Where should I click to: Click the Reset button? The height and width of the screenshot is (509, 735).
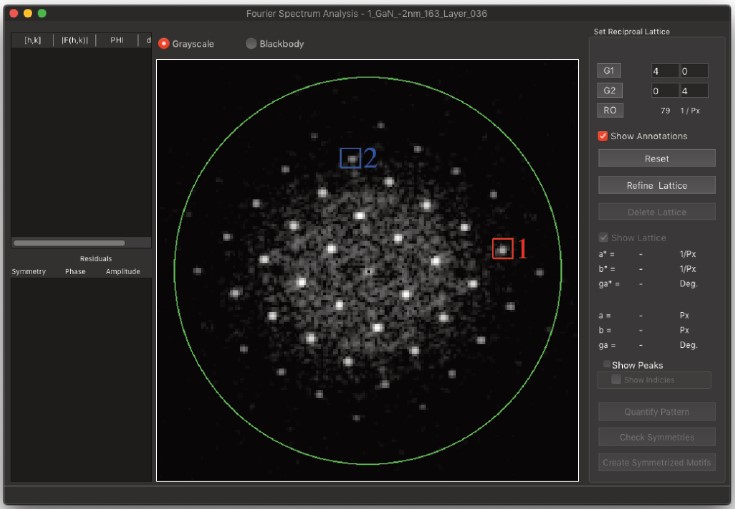click(x=656, y=158)
